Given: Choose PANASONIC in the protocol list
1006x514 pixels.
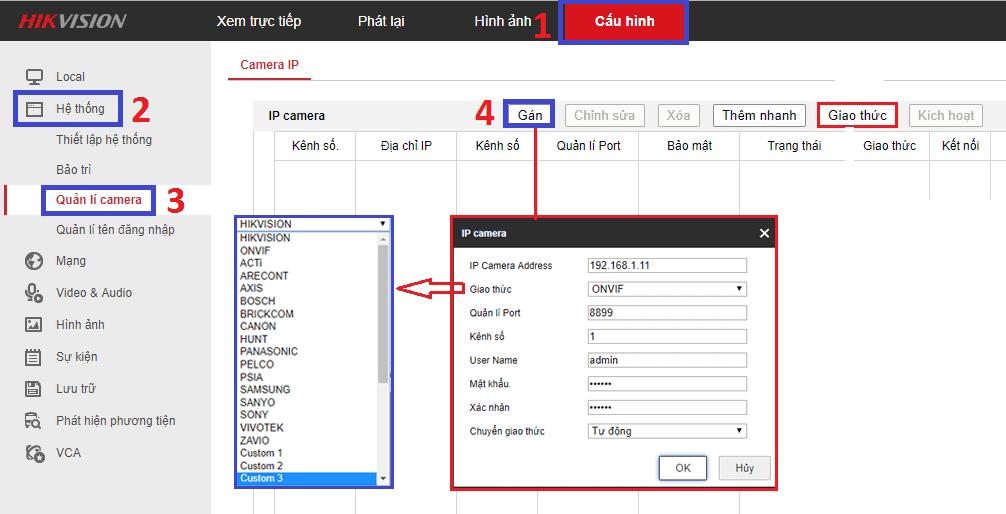Looking at the screenshot, I should pos(269,352).
